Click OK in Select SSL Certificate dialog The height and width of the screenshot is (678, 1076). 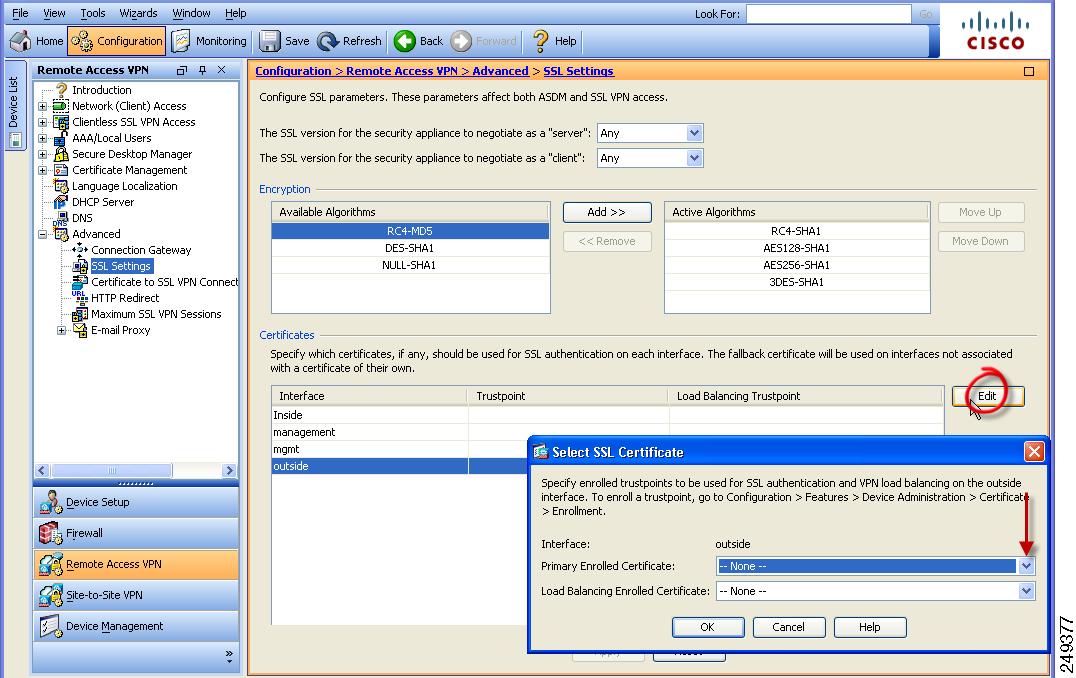(x=707, y=627)
